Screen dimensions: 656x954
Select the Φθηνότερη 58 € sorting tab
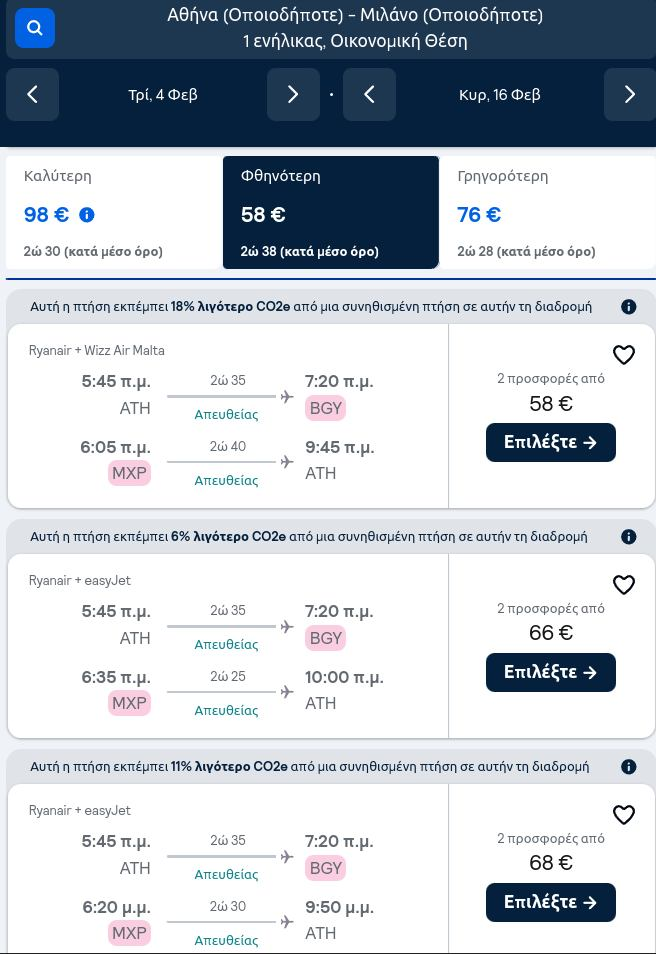330,212
